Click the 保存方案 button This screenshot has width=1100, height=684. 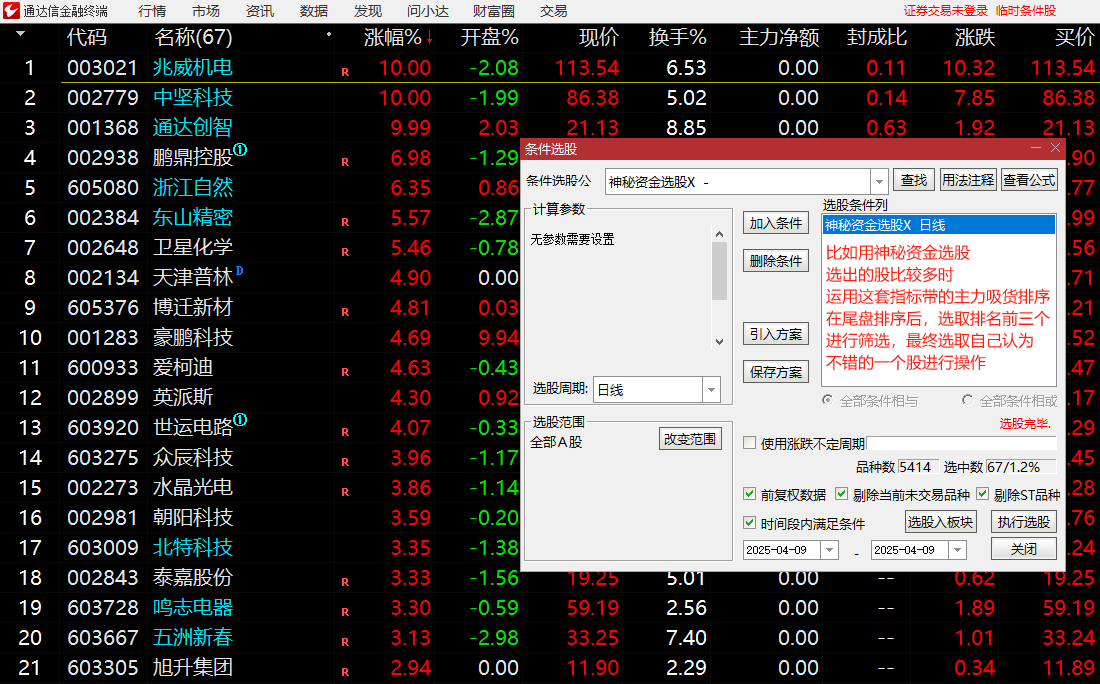[x=775, y=372]
